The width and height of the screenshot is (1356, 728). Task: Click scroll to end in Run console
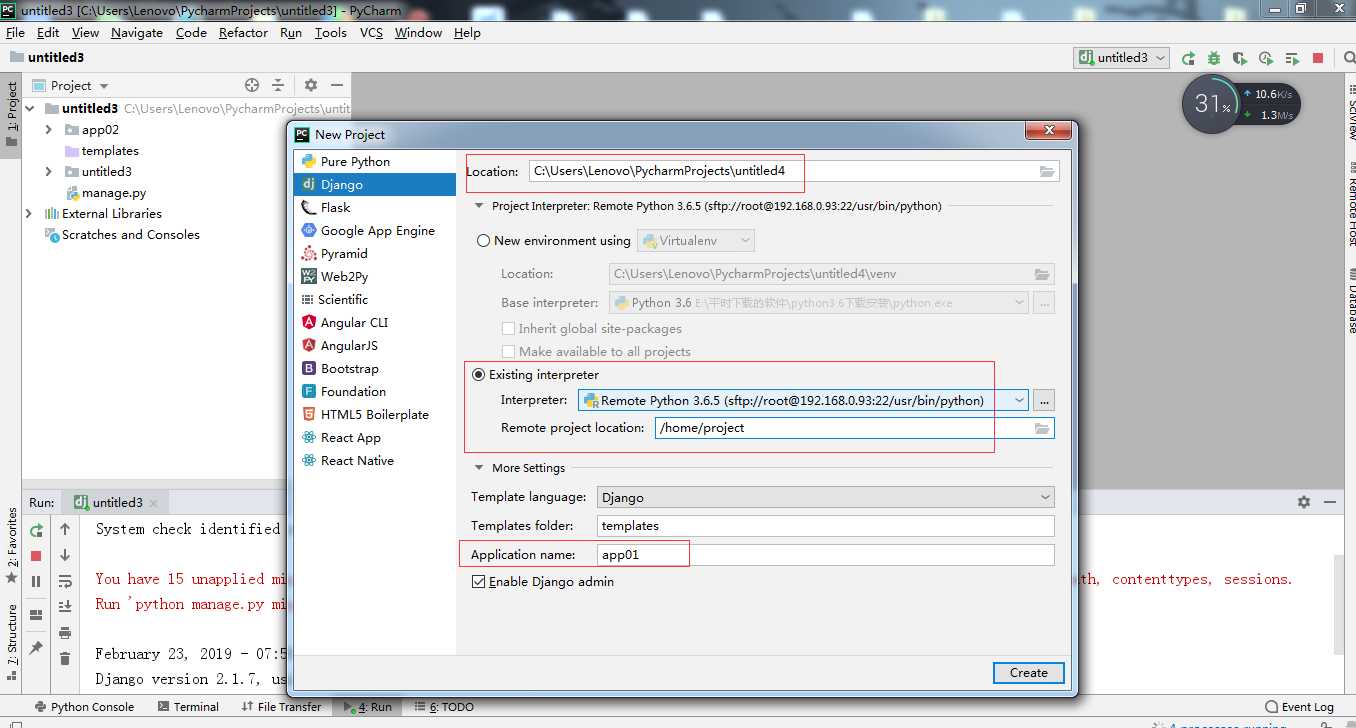coord(65,606)
